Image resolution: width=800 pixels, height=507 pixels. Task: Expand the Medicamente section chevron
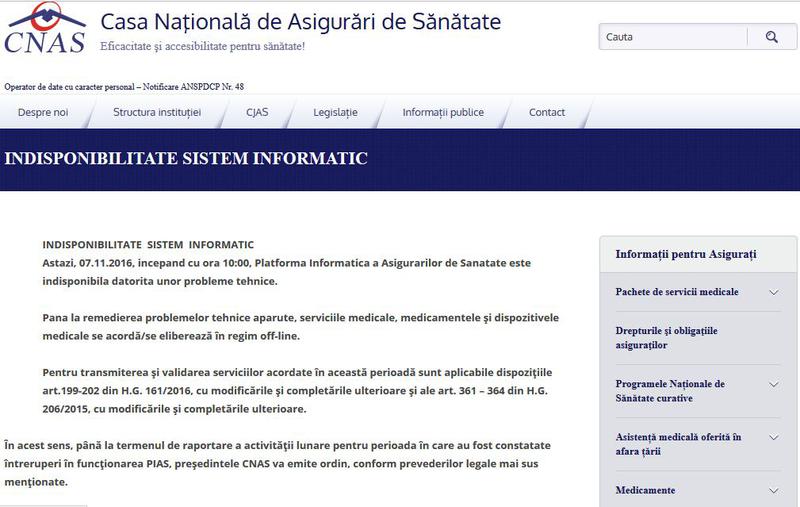[x=774, y=490]
